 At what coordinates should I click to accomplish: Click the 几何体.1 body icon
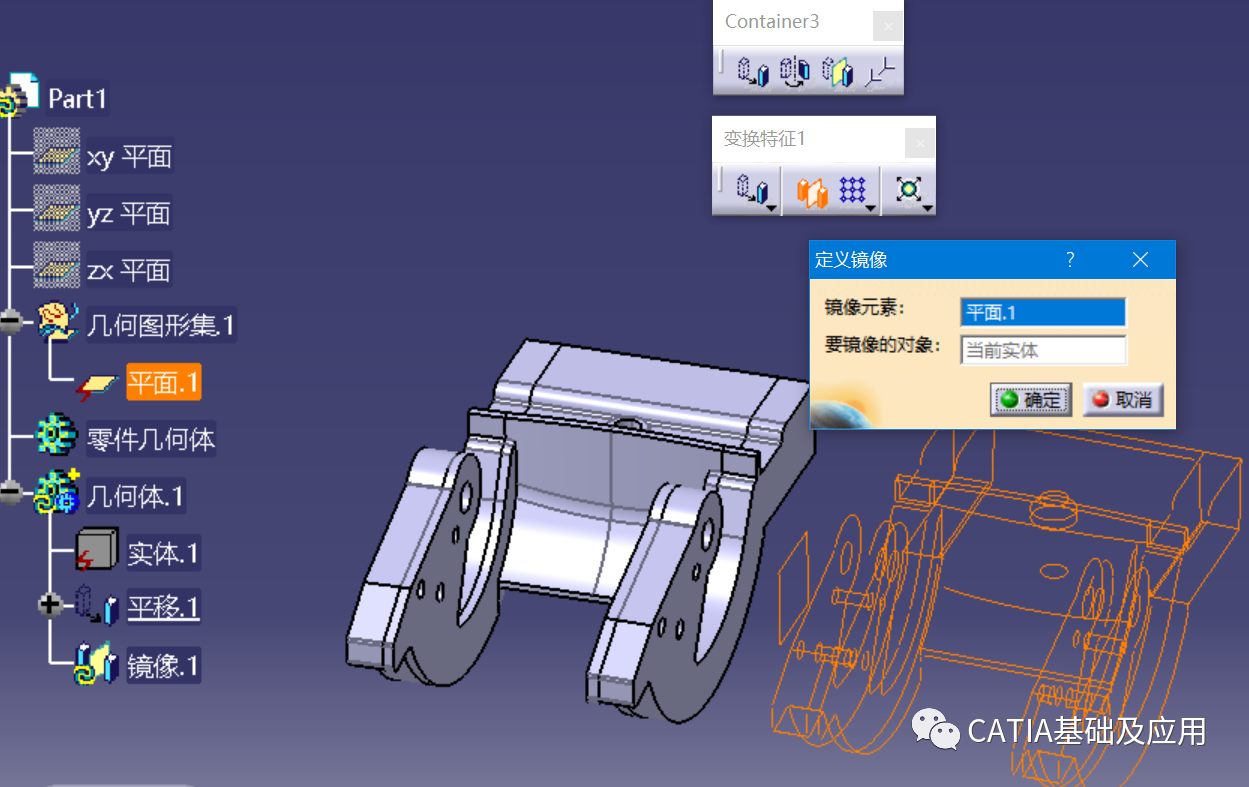(x=56, y=493)
